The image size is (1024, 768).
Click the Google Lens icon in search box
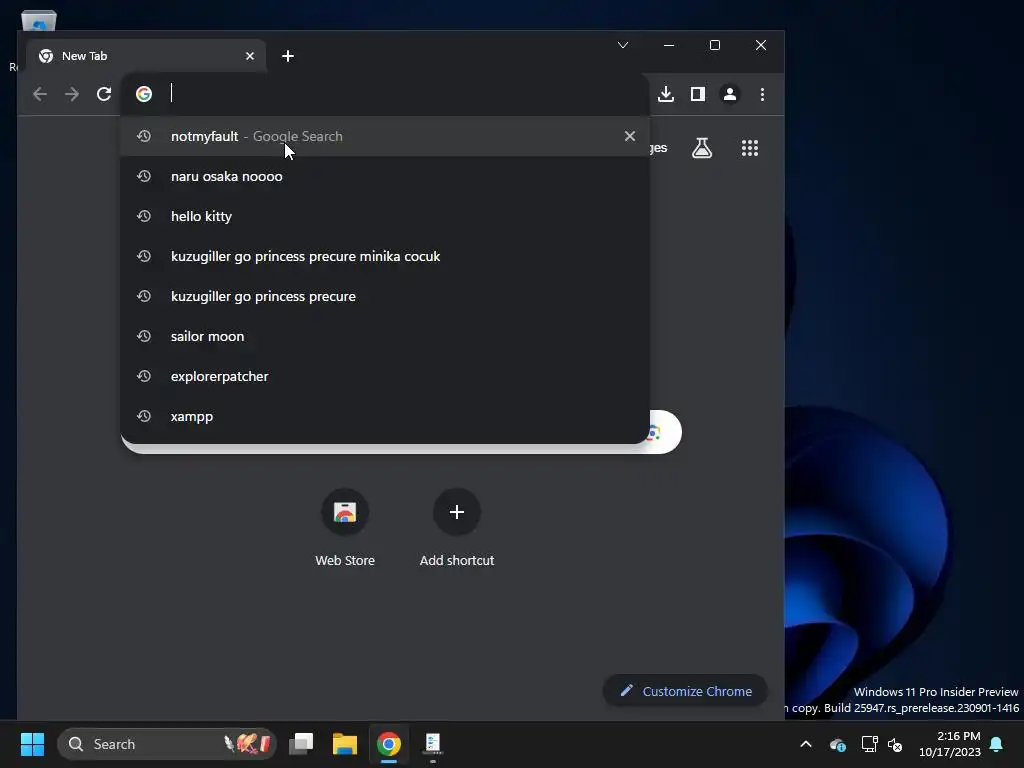[655, 432]
